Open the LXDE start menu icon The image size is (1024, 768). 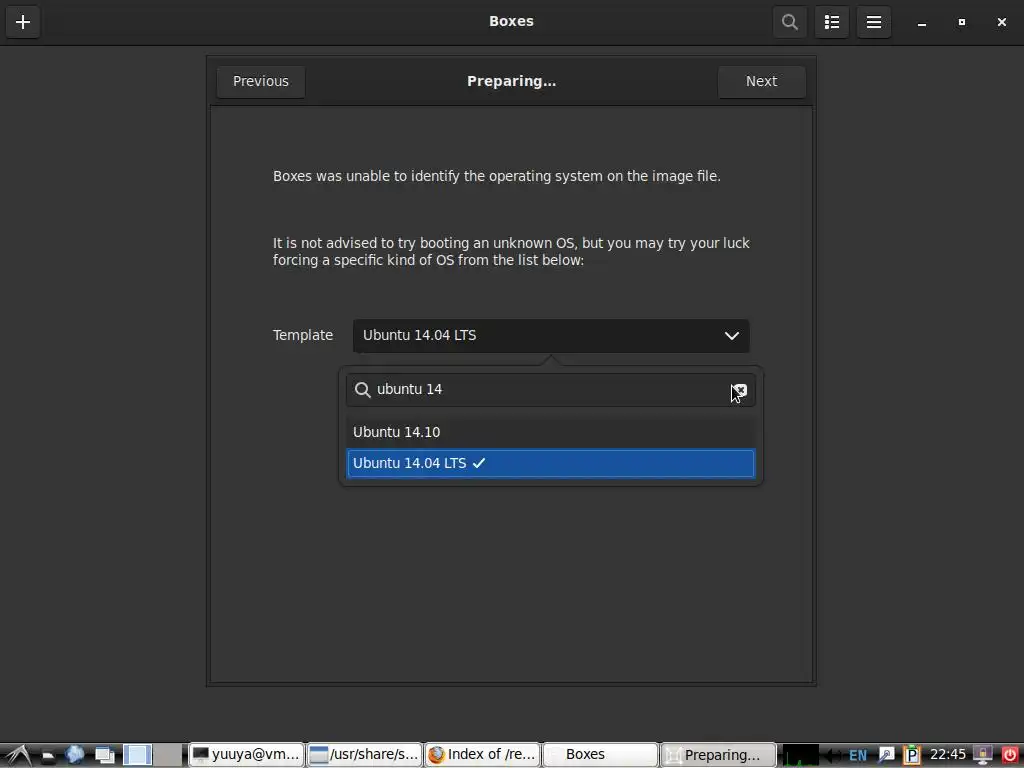[18, 755]
